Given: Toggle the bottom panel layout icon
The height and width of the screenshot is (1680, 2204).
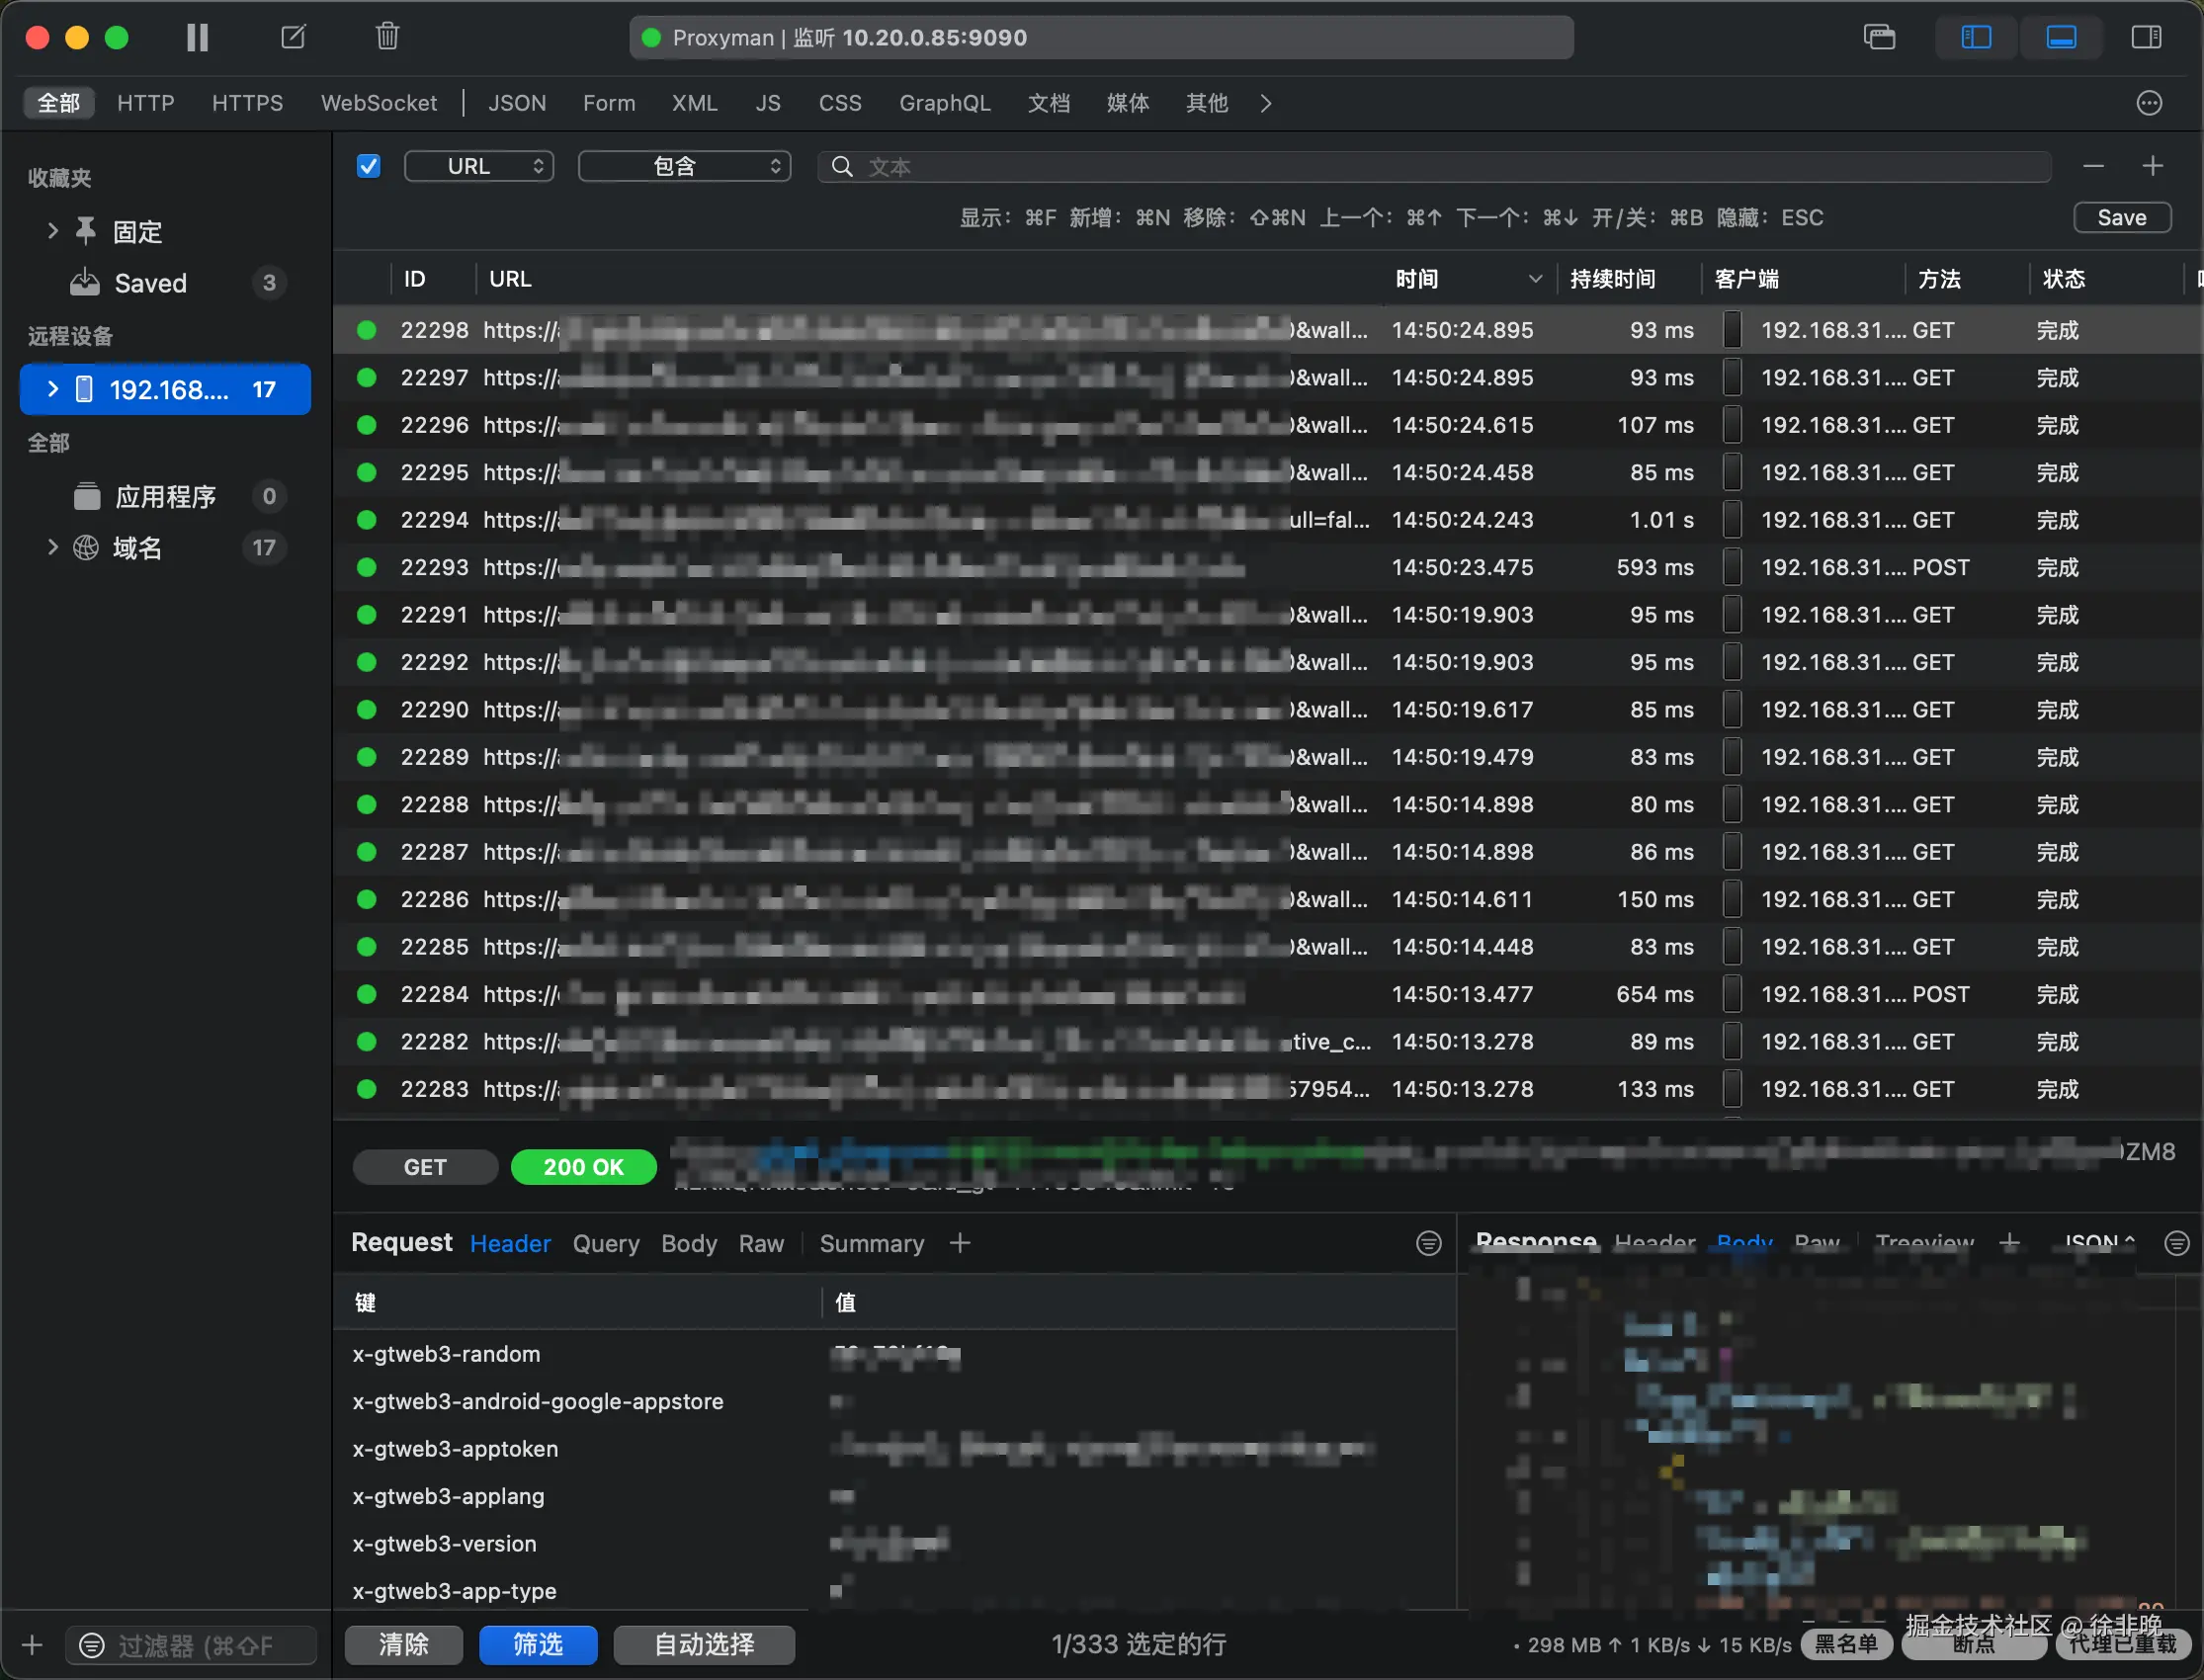Looking at the screenshot, I should tap(2061, 38).
